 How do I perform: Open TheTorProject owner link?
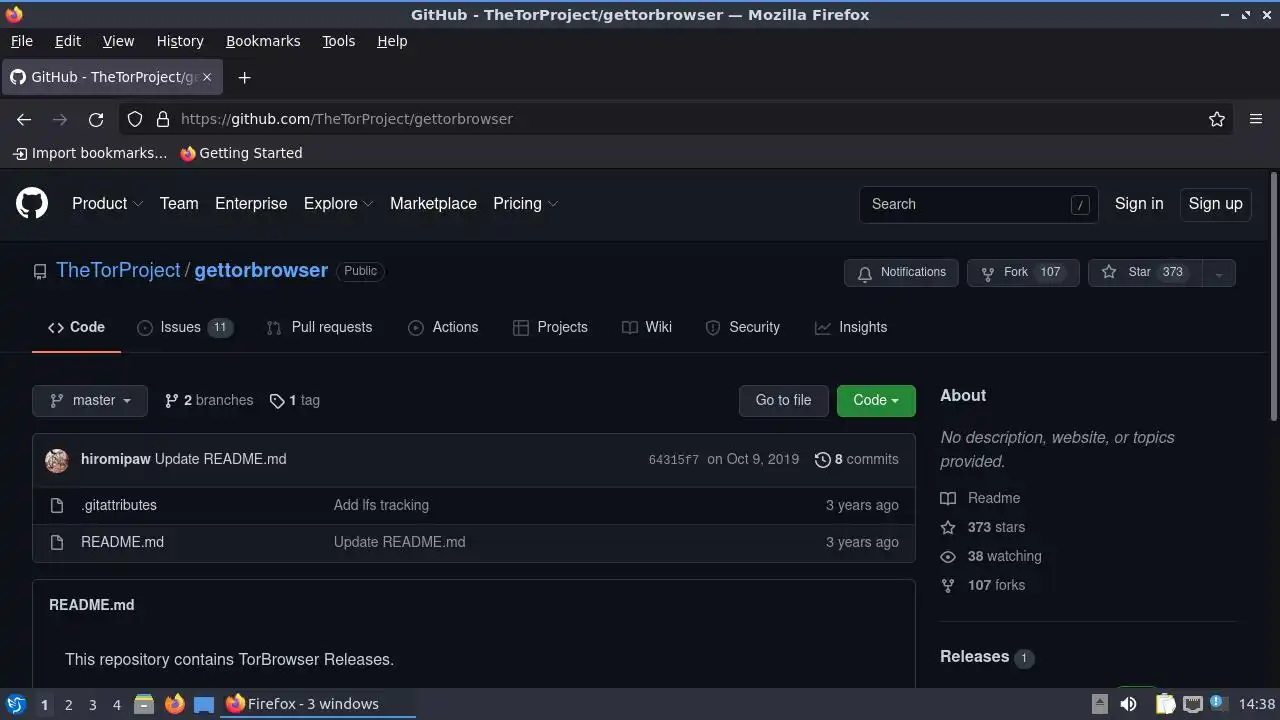(x=118, y=270)
